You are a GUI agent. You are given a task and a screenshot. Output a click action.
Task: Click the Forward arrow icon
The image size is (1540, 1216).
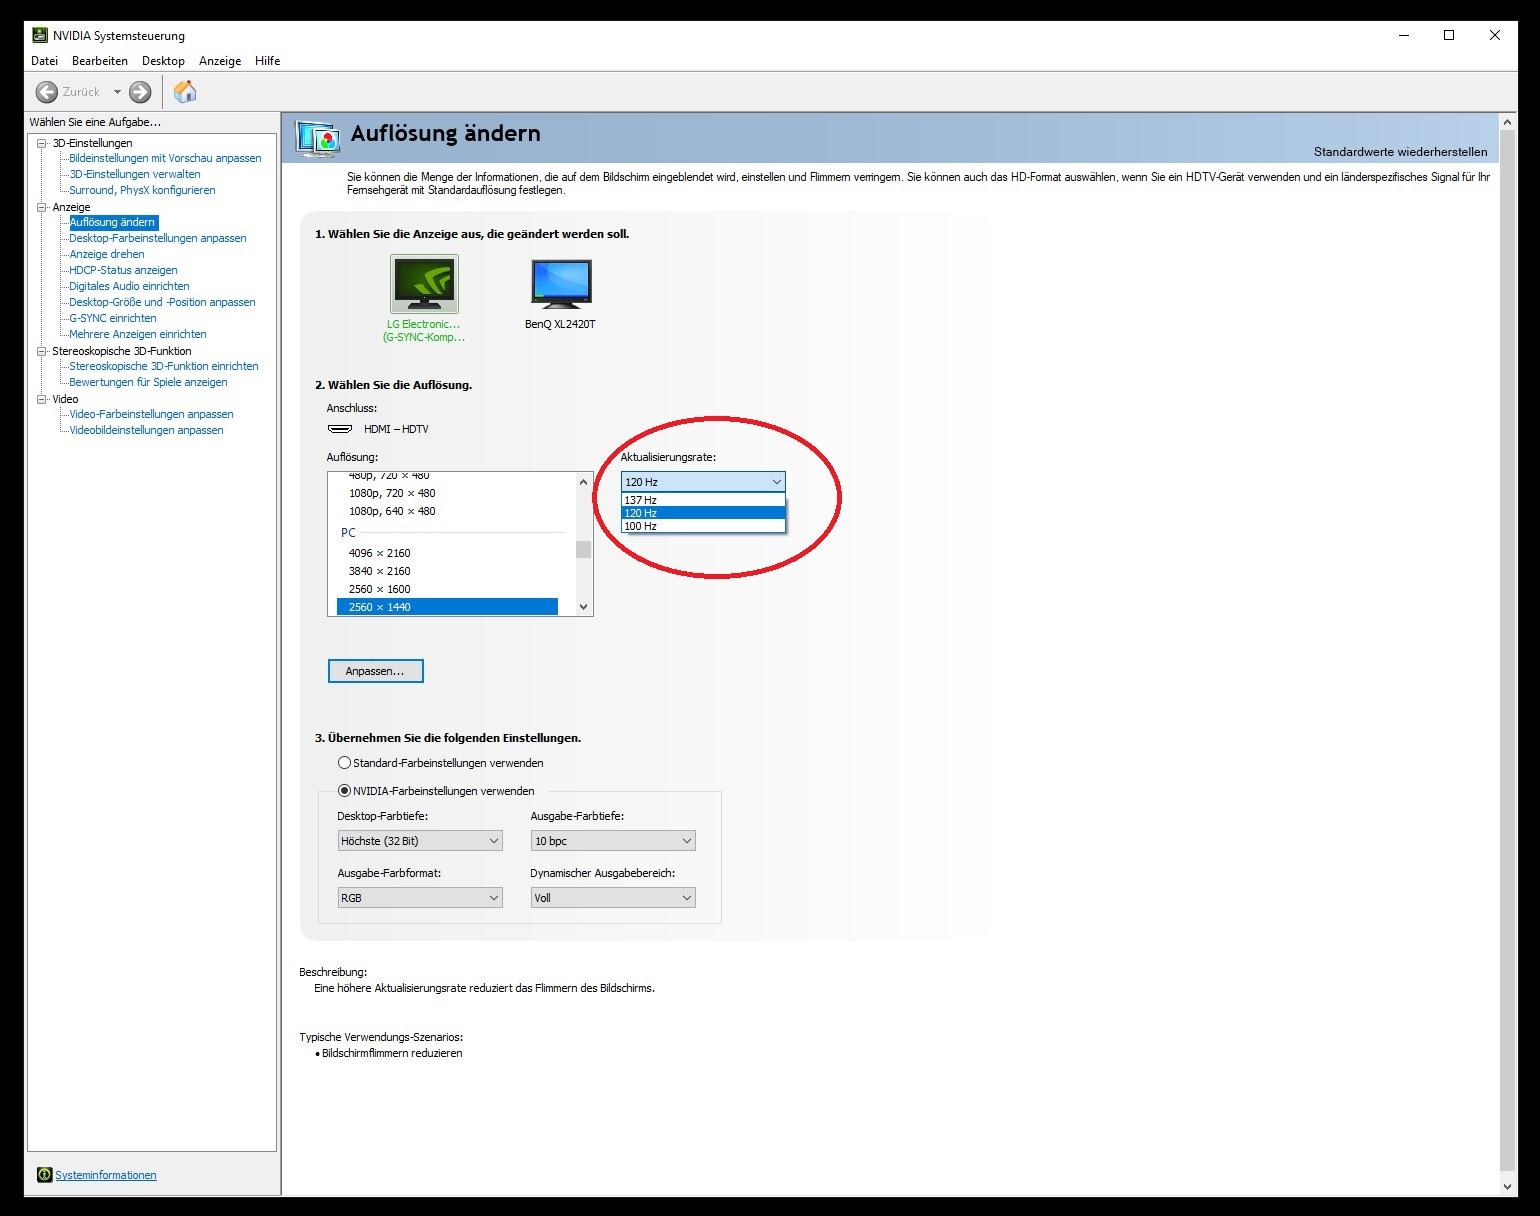pos(140,92)
